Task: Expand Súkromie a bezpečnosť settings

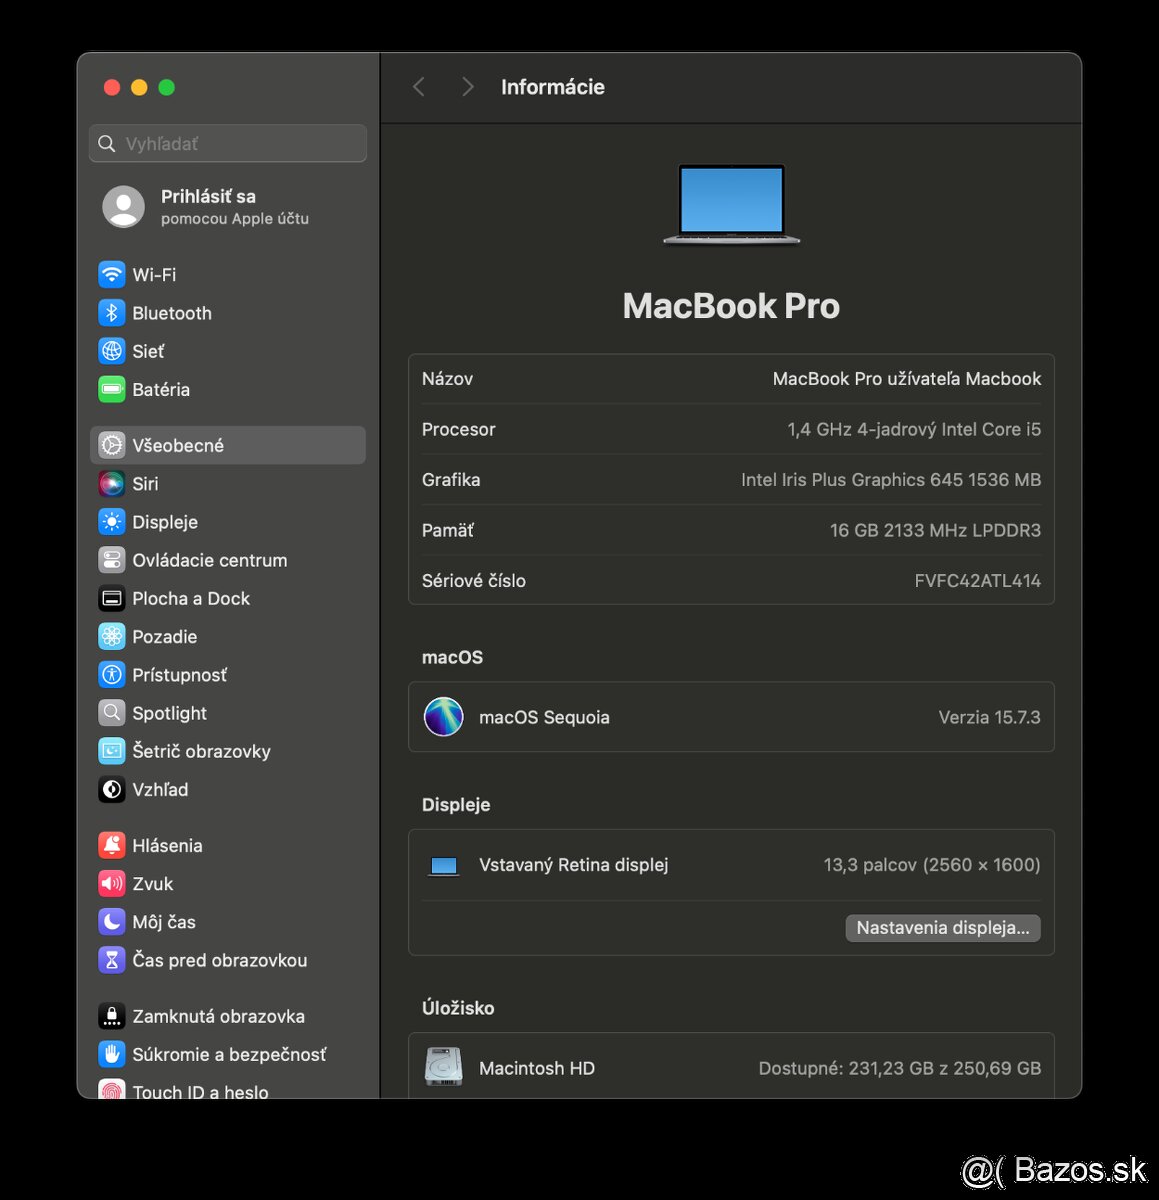Action: click(112, 1054)
